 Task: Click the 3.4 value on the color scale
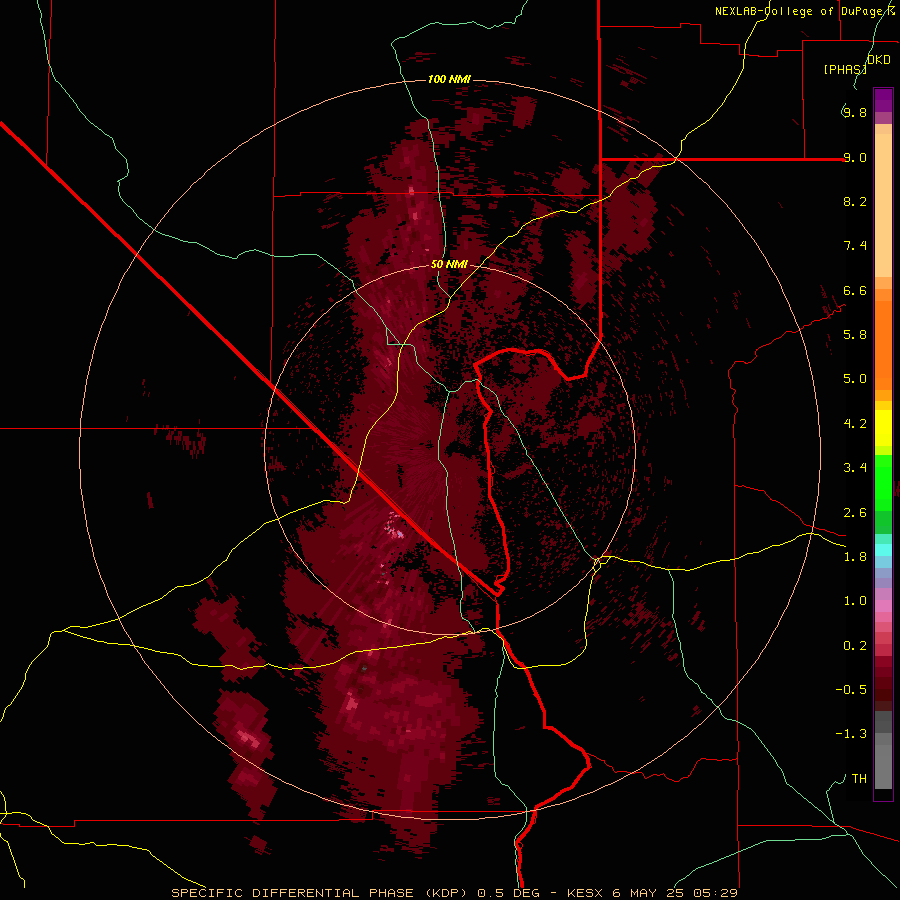click(855, 468)
